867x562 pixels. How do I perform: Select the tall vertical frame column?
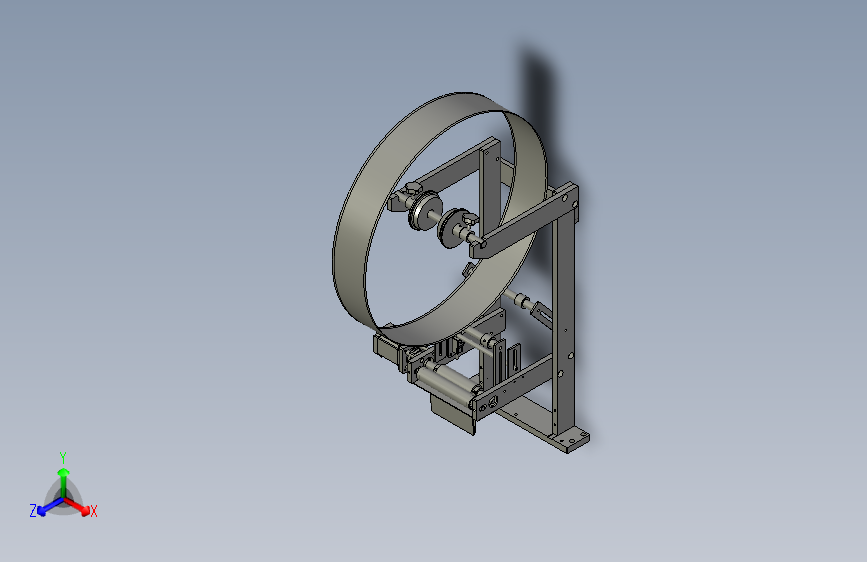[564, 326]
